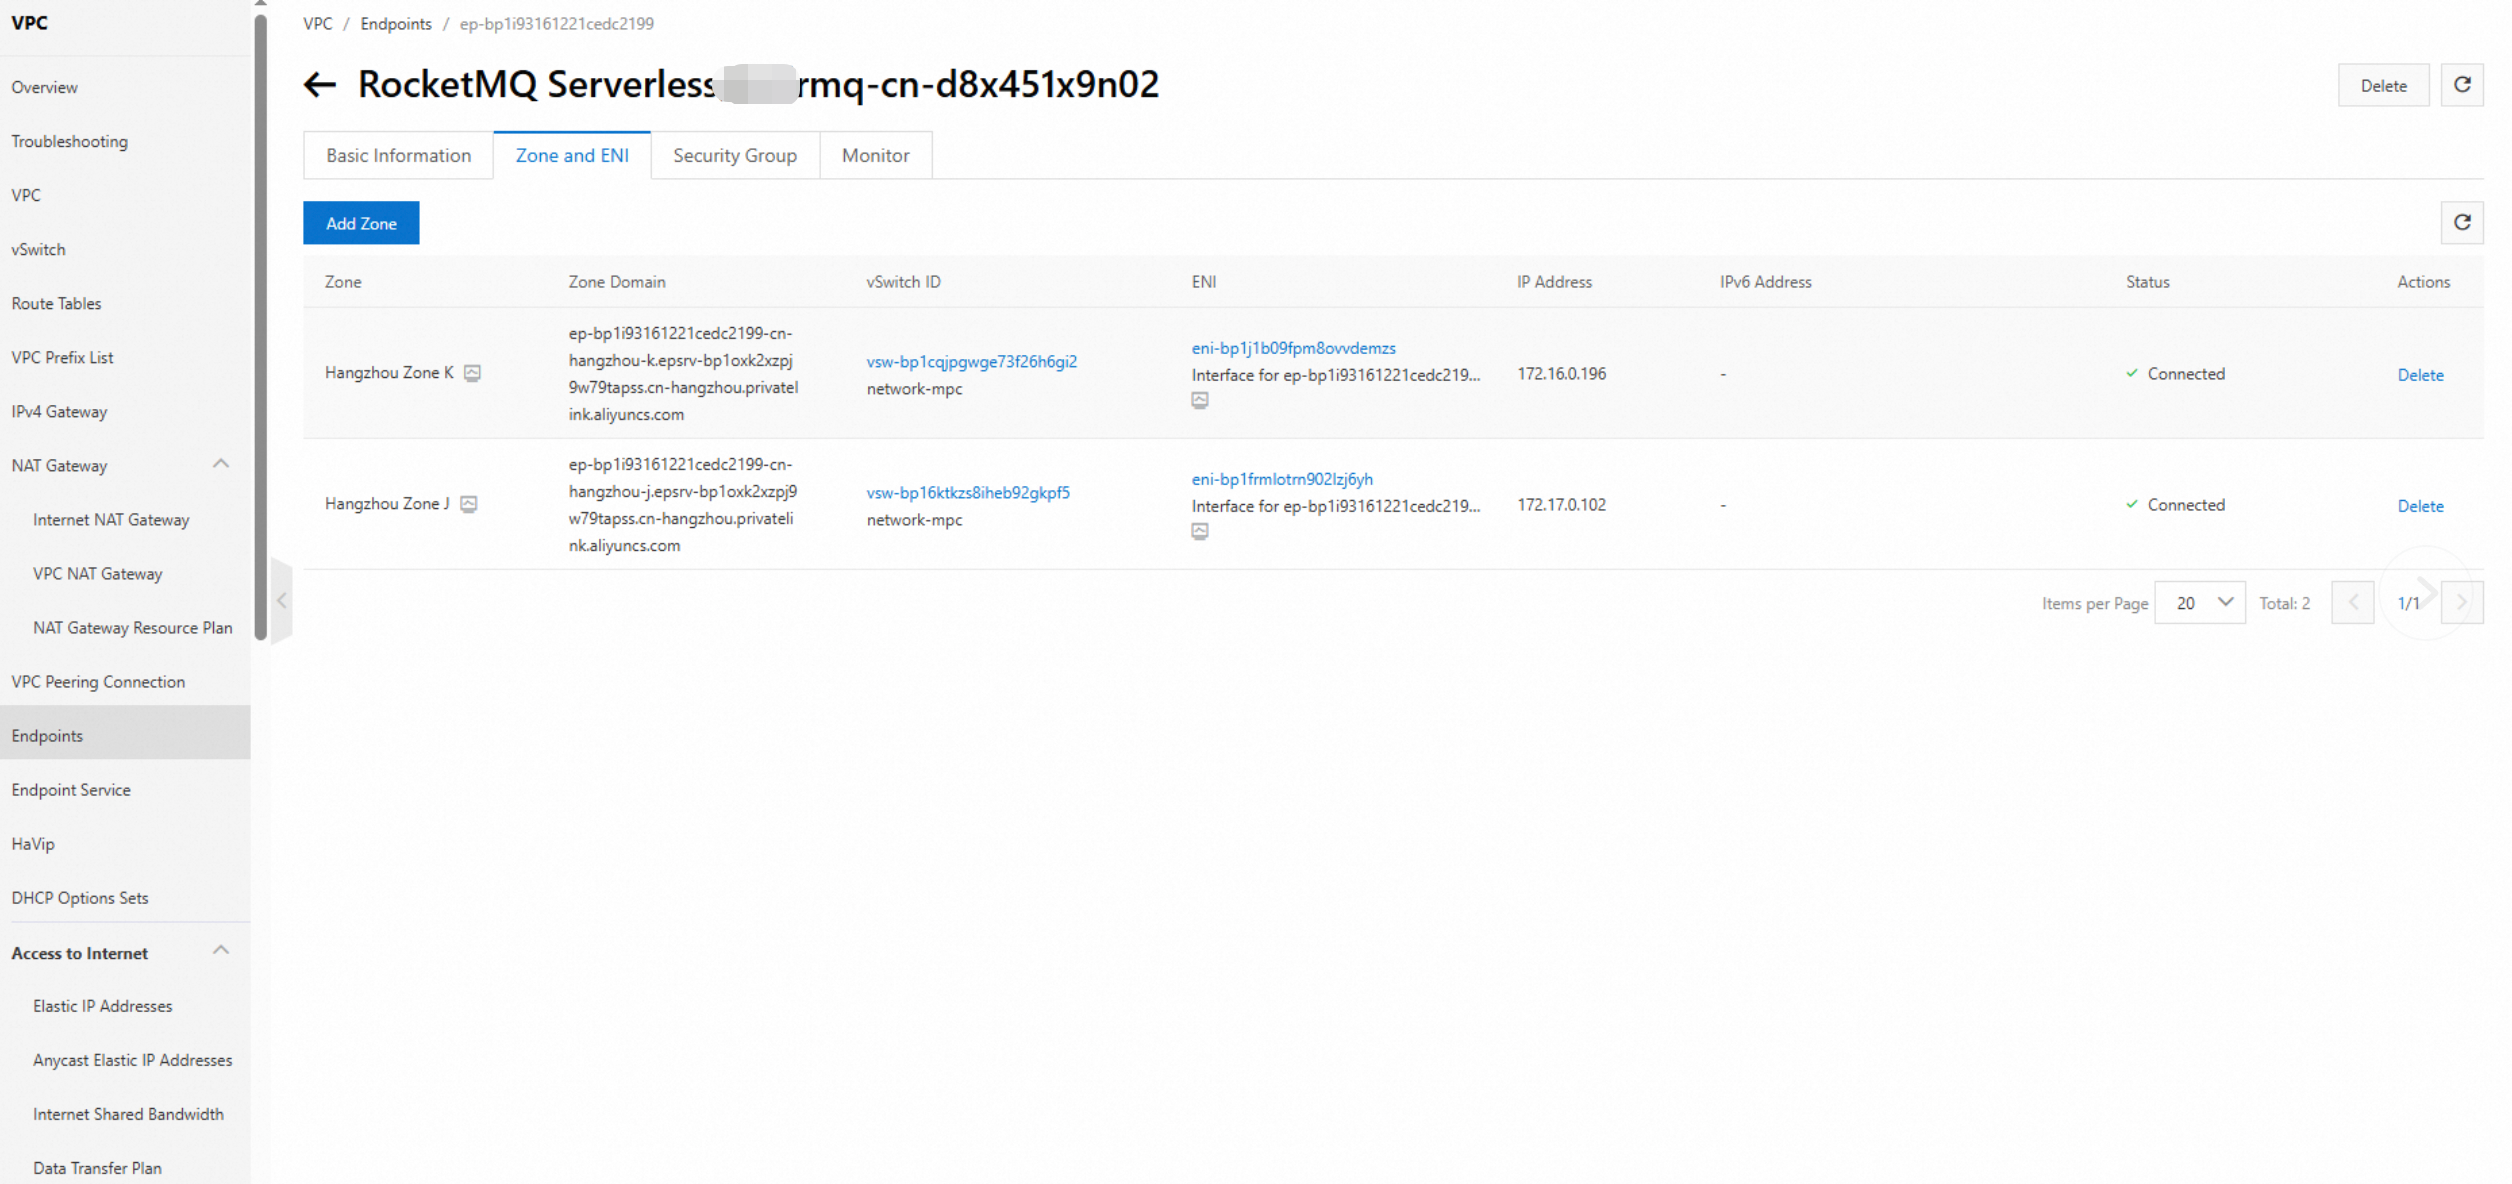This screenshot has width=2512, height=1184.
Task: Collapse the NAT Gateway menu section
Action: pyautogui.click(x=221, y=464)
